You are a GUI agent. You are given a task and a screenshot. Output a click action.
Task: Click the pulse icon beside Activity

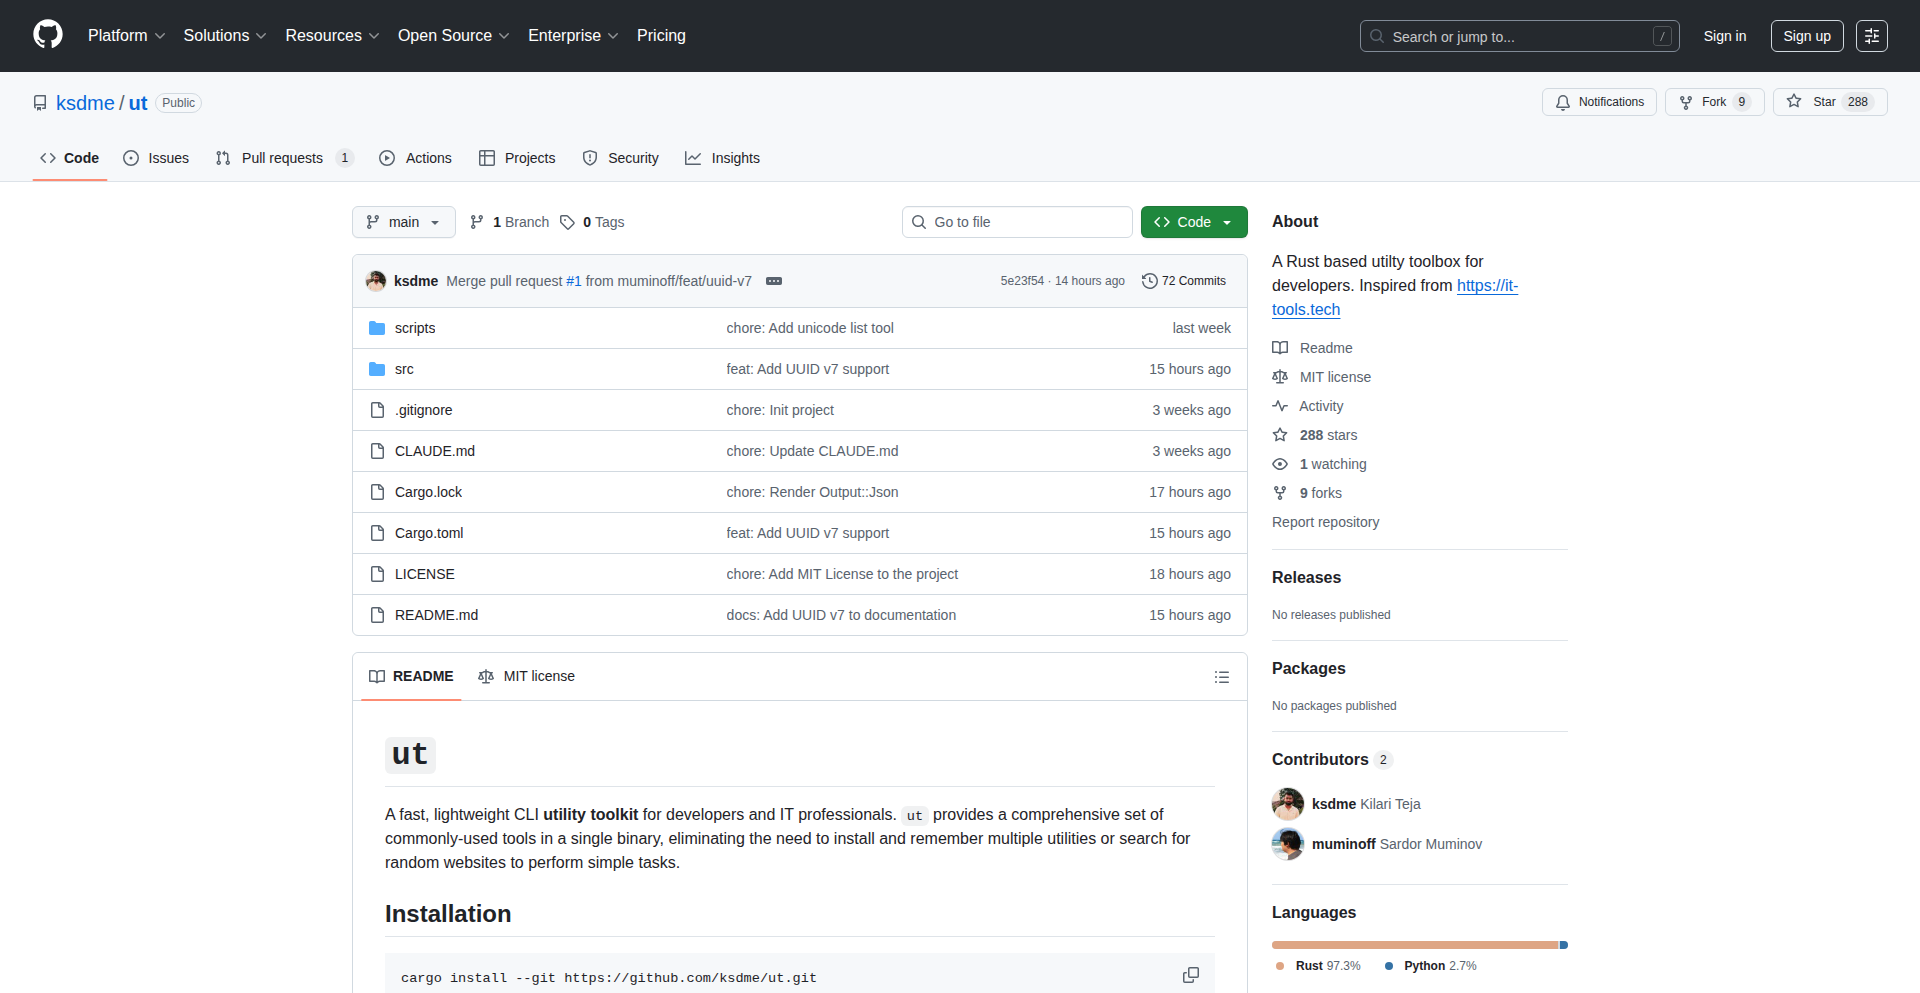point(1280,406)
